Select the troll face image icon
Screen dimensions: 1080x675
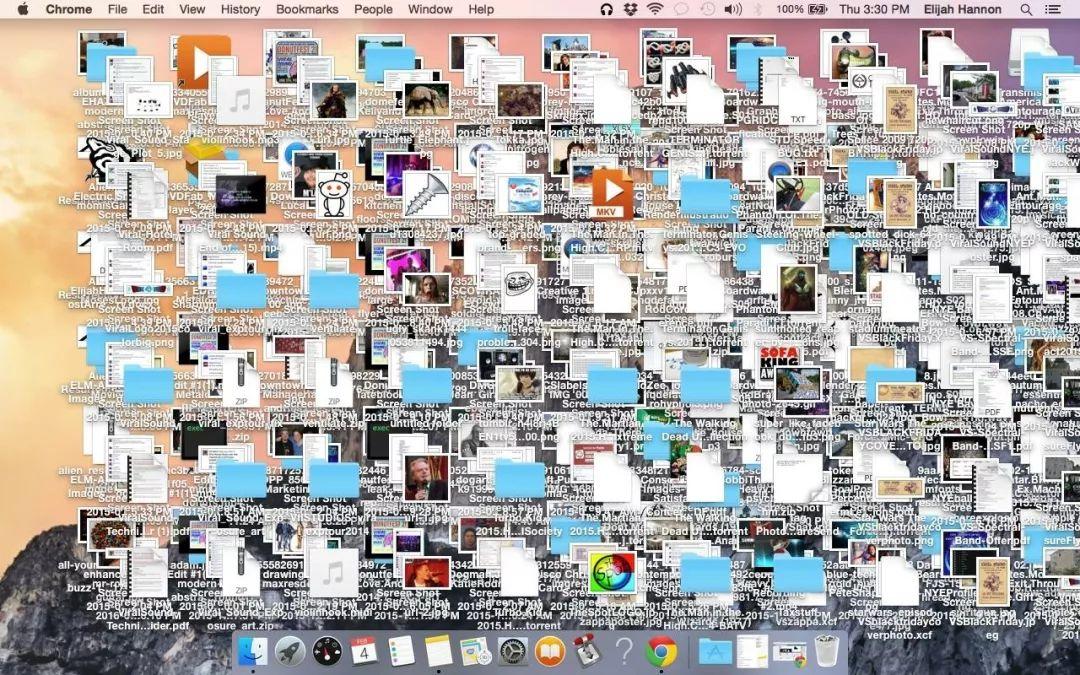pyautogui.click(x=519, y=288)
